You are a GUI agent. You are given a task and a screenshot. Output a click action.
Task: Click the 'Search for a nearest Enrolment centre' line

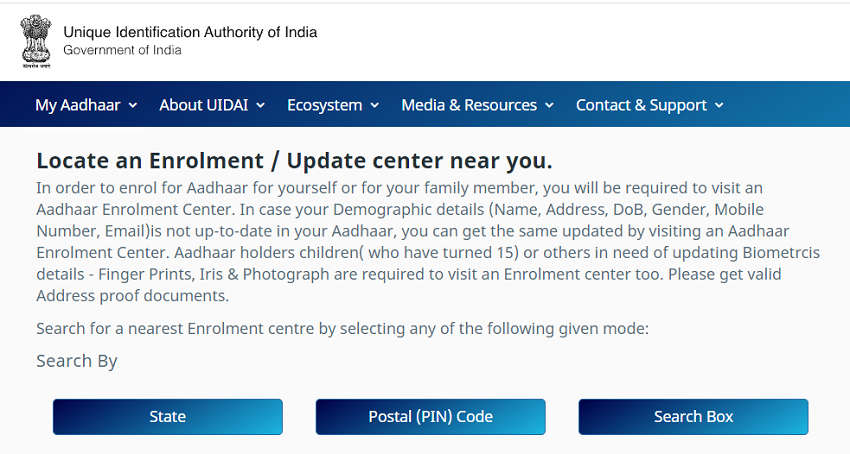click(x=342, y=328)
